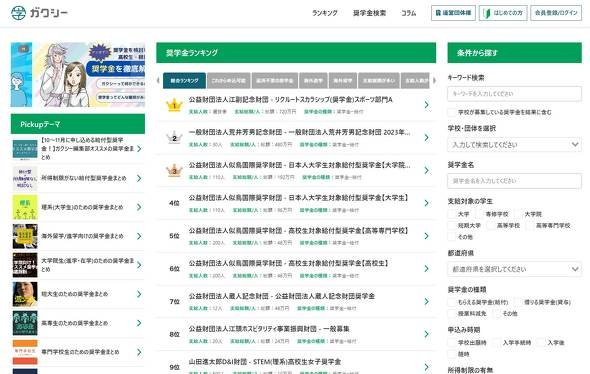Click the キーワード検索 input field

(x=514, y=94)
